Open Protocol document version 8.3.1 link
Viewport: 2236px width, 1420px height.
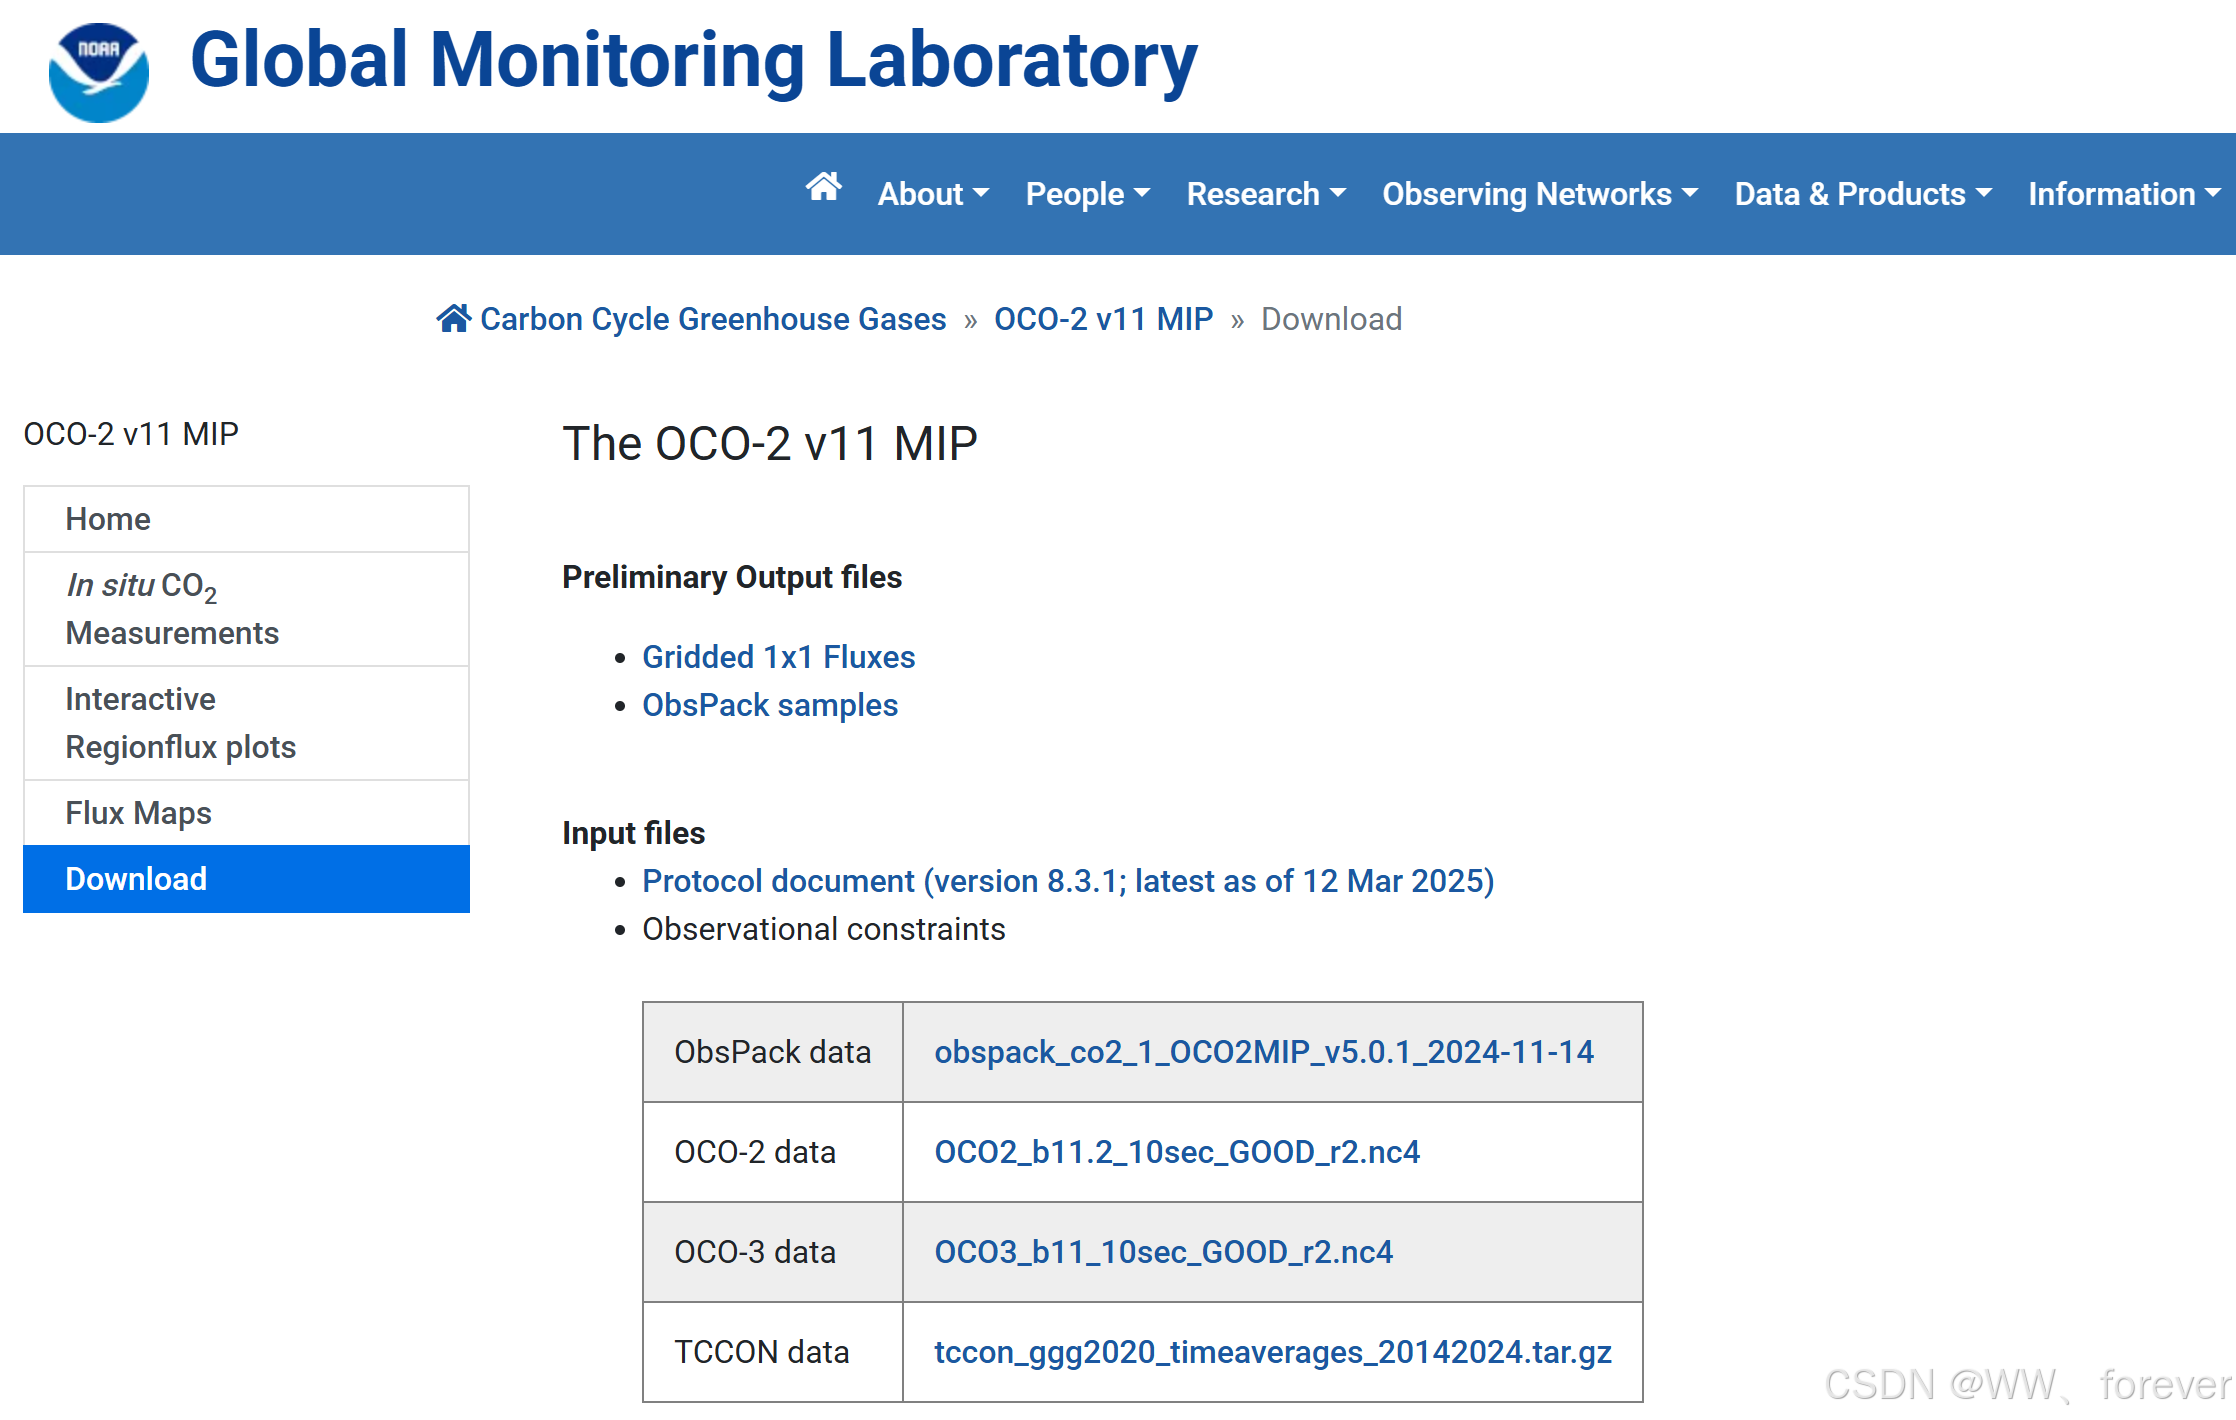coord(1067,881)
